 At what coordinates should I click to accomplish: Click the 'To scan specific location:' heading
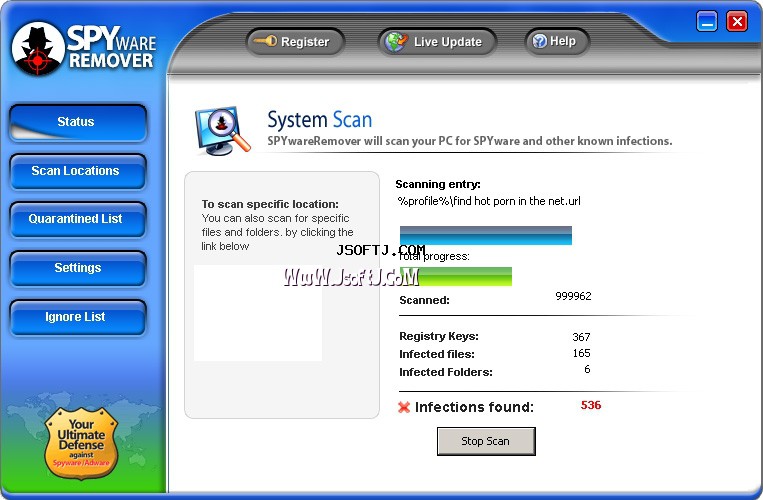tap(270, 204)
